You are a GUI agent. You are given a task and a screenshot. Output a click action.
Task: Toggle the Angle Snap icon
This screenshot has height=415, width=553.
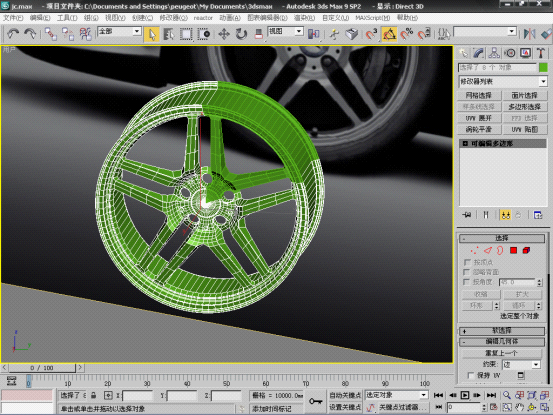[x=389, y=34]
